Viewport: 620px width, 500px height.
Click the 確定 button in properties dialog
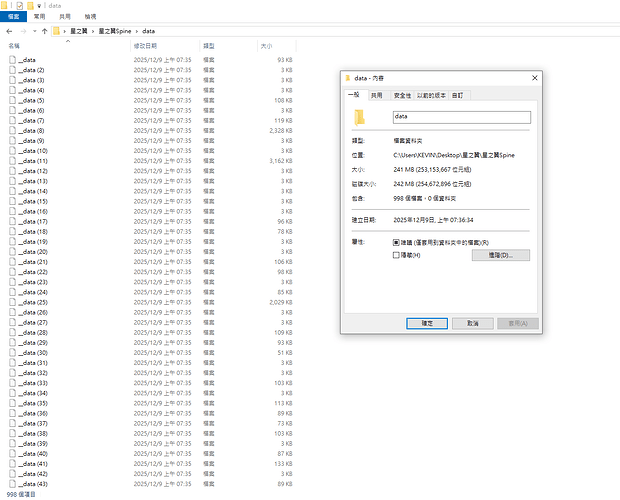click(426, 323)
